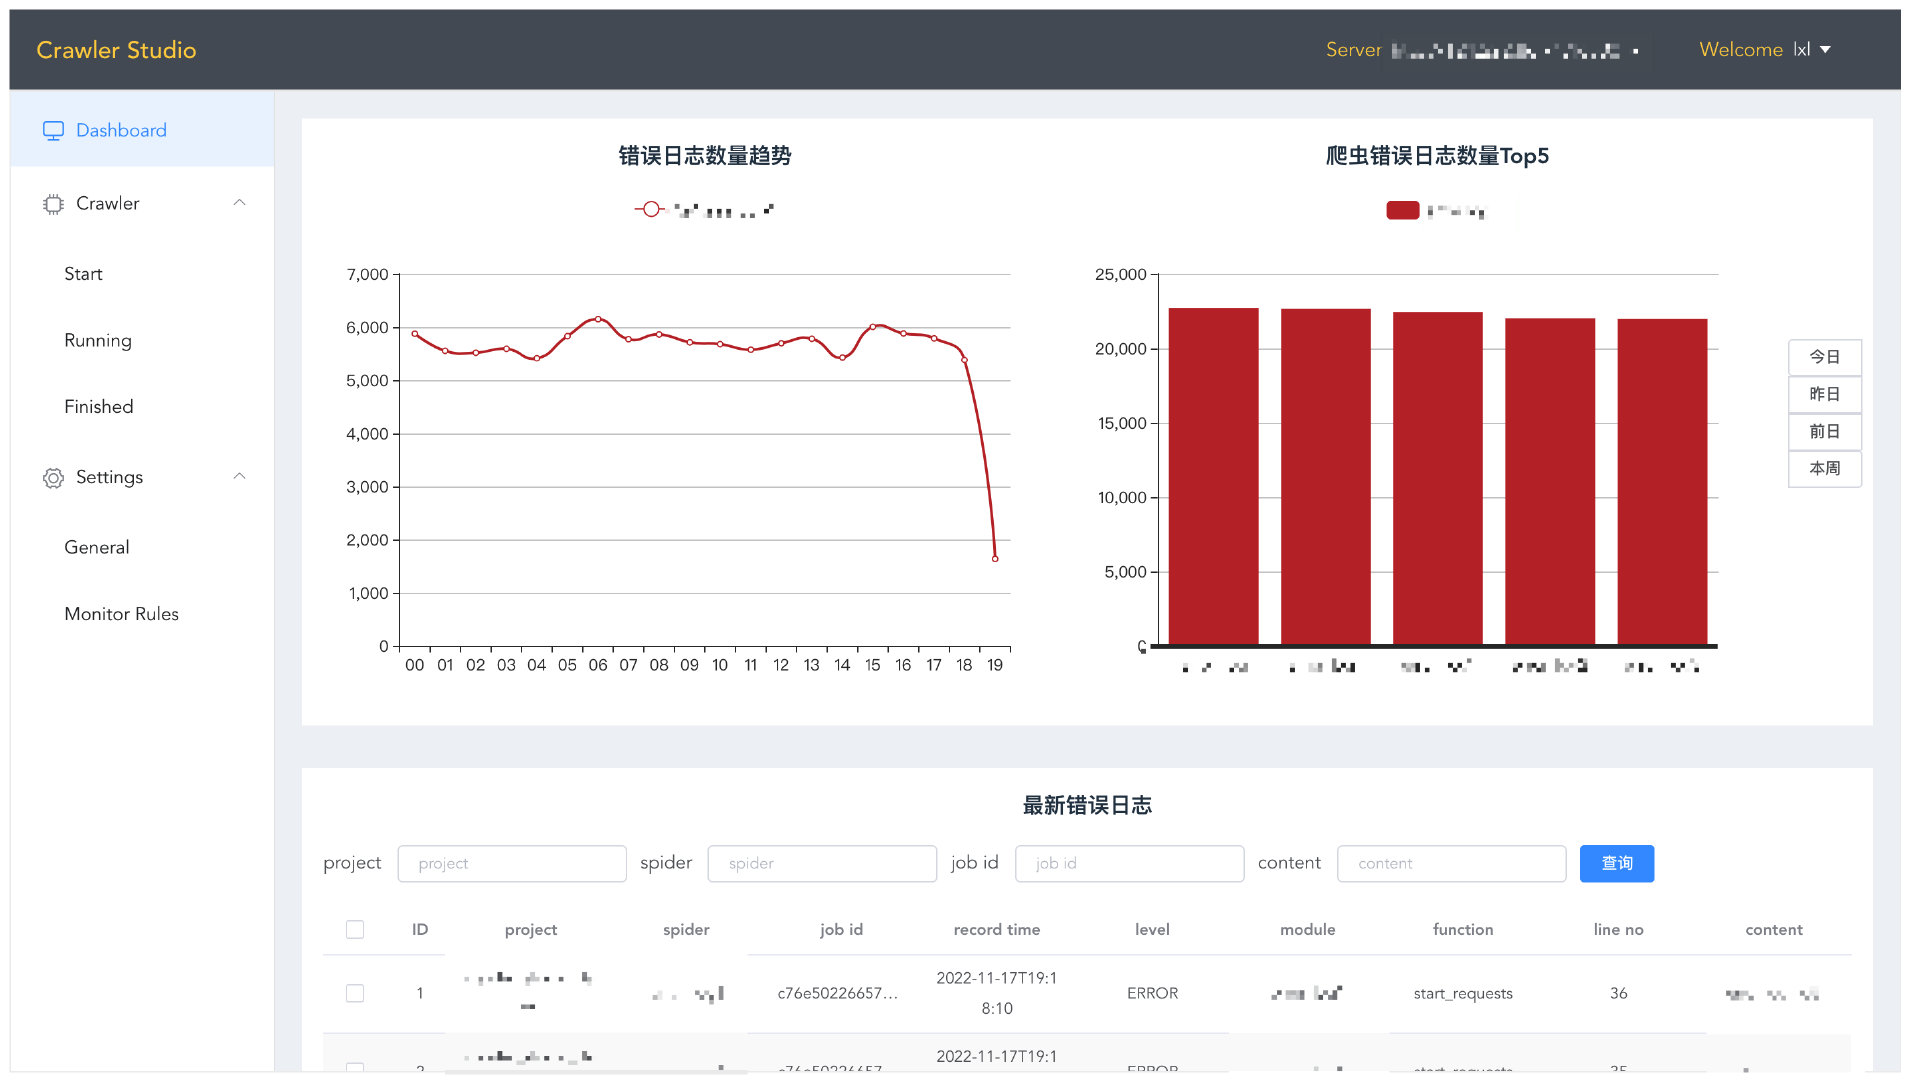Toggle the line chart legend marker

click(x=651, y=209)
